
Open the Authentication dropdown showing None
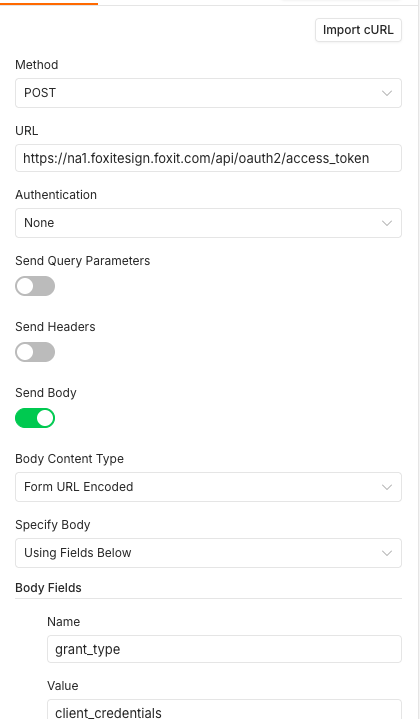tap(208, 223)
